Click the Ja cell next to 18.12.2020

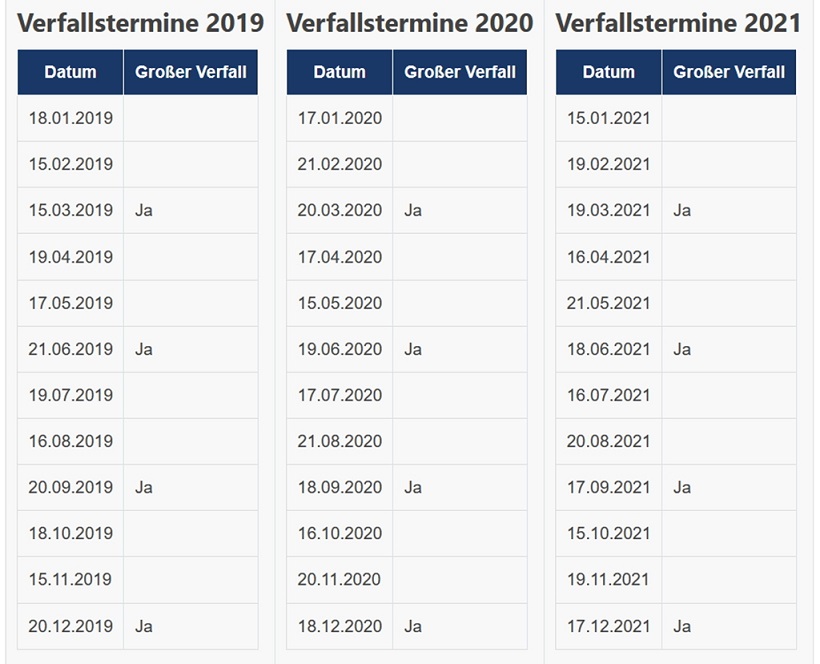coord(413,626)
